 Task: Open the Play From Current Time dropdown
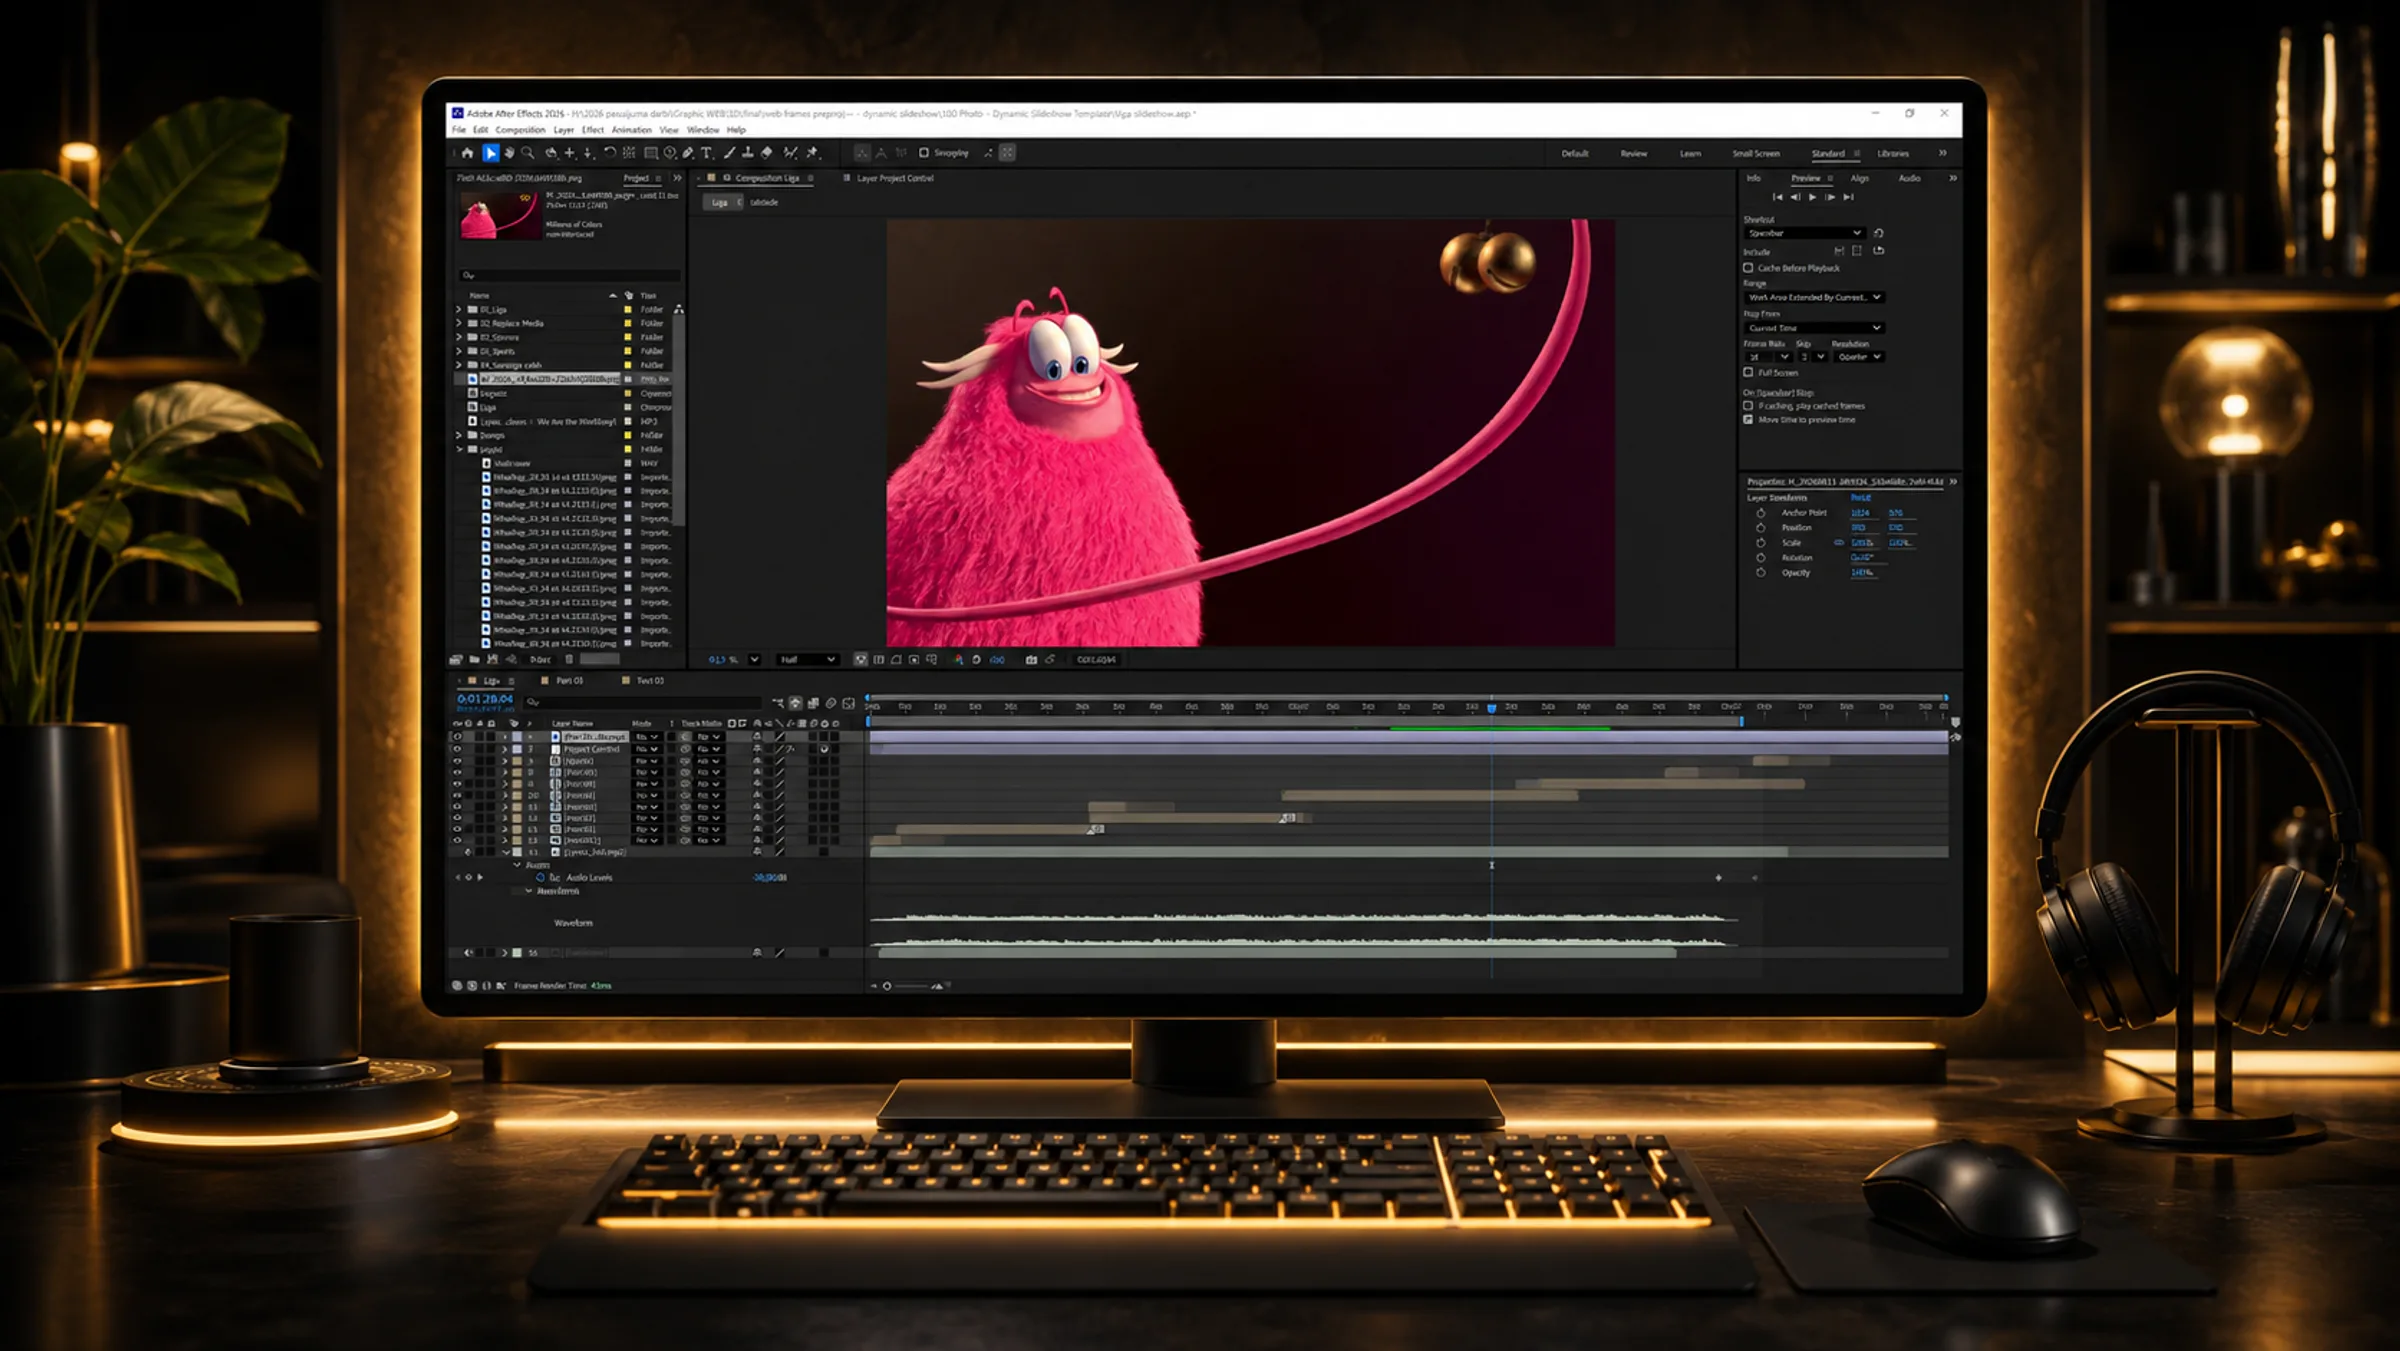(x=1814, y=328)
